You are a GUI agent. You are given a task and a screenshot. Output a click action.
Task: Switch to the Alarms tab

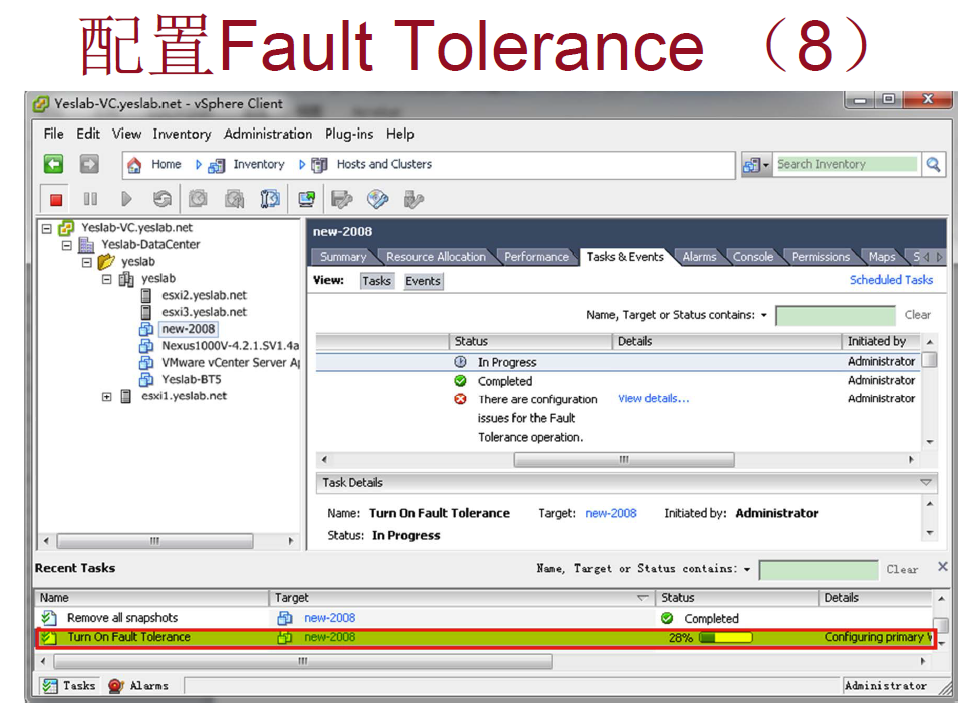tap(699, 257)
